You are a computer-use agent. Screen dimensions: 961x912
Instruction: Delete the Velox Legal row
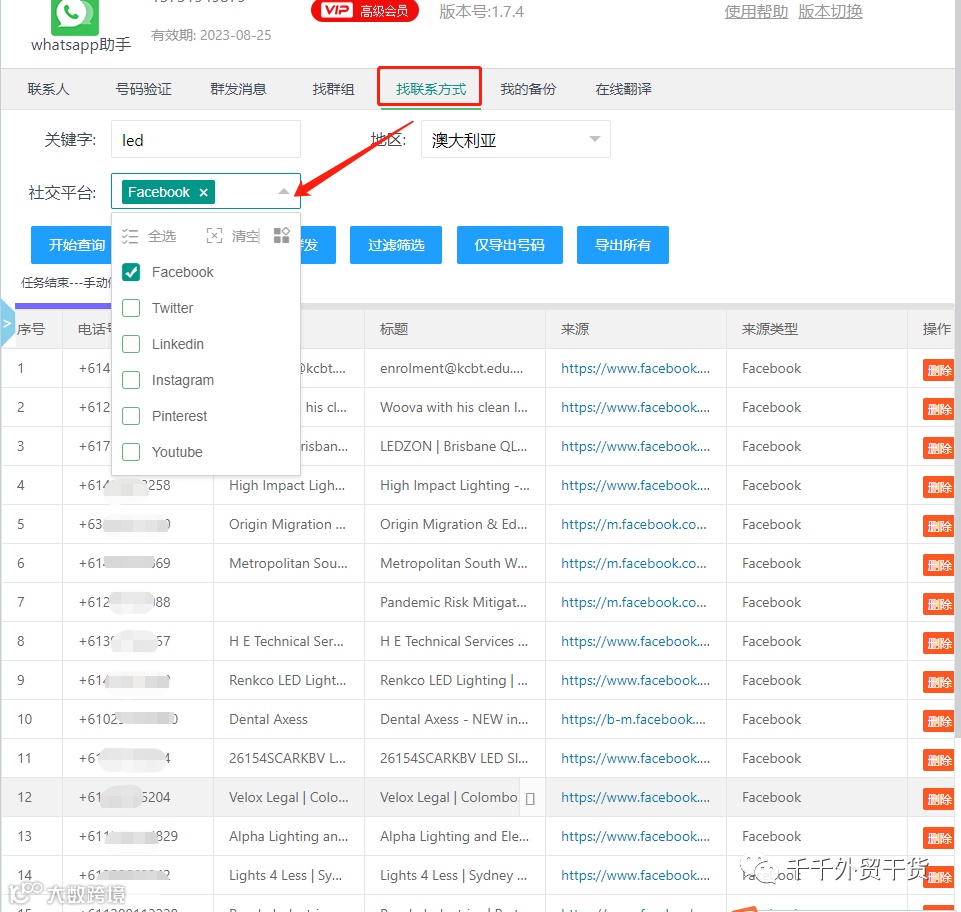939,799
